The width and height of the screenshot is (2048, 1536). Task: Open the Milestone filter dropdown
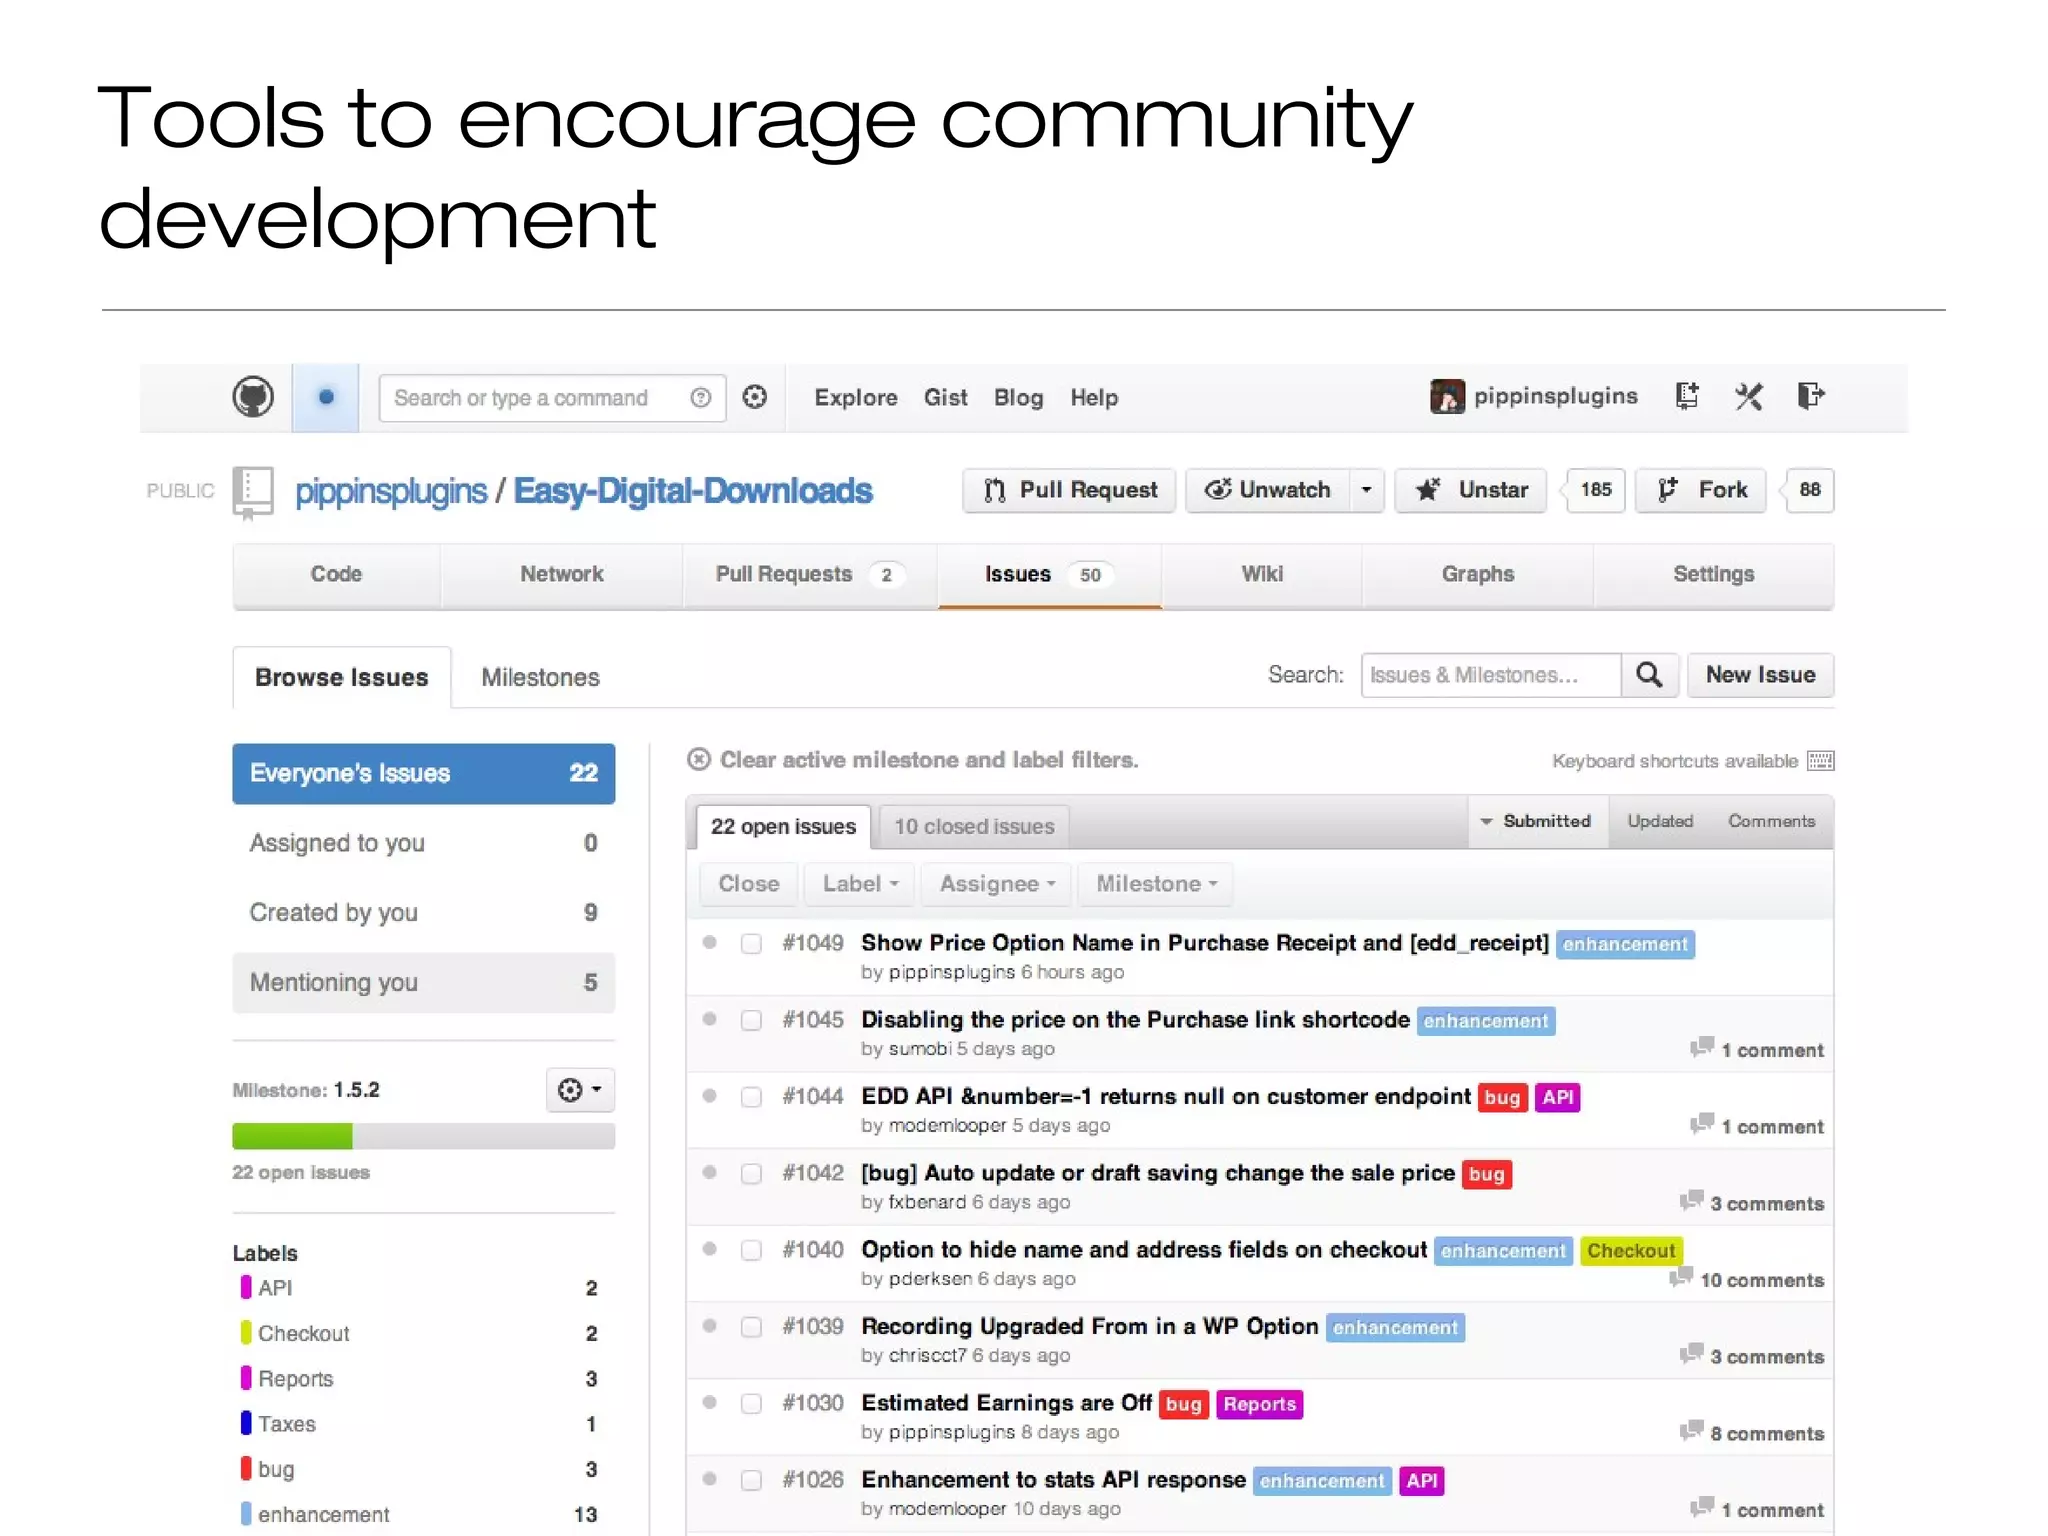(x=1155, y=884)
